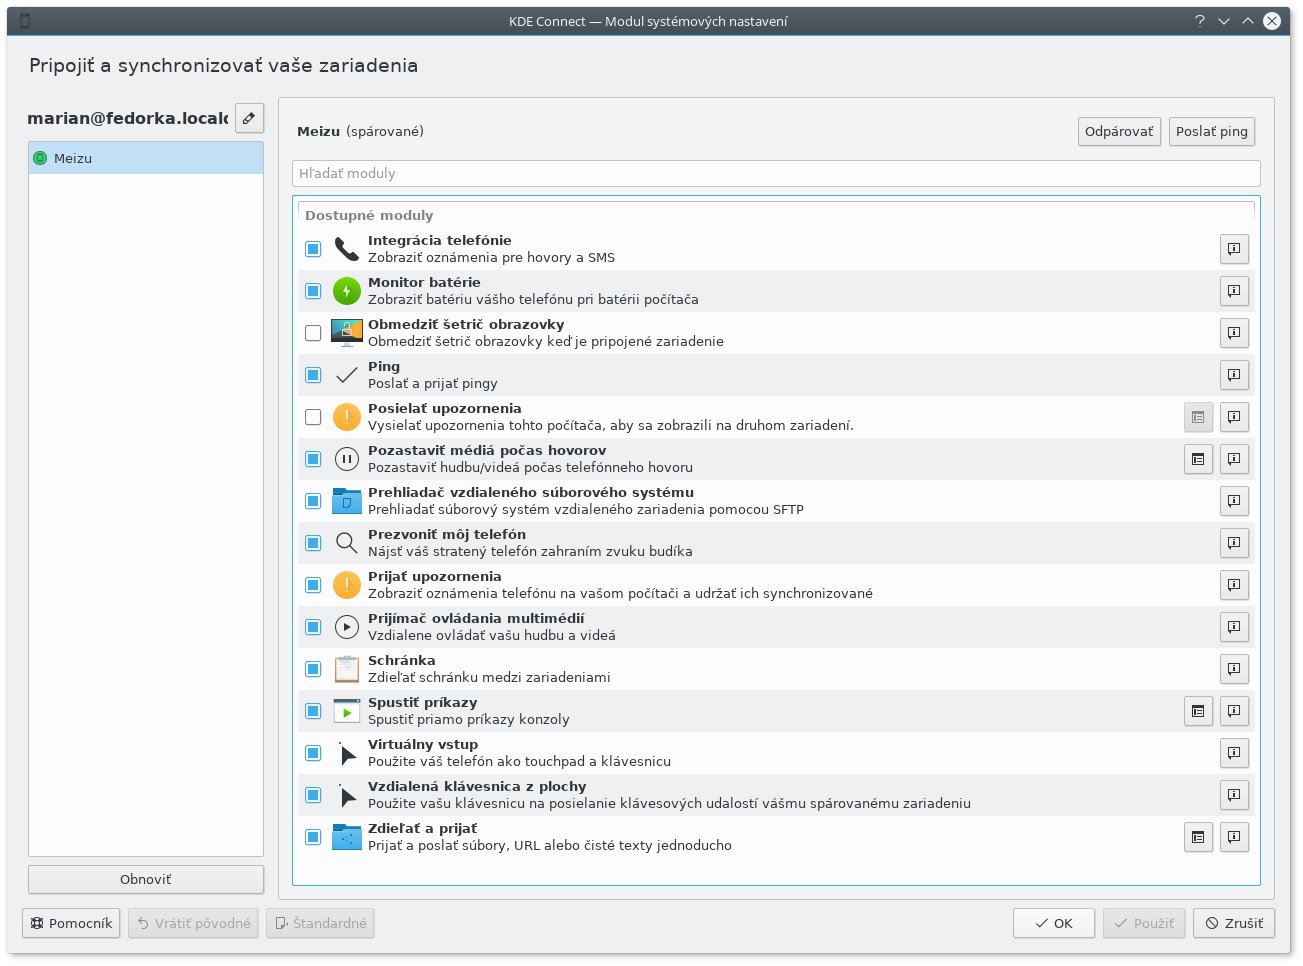Screen dimensions: 1303x966
Task: Enable Obmedziť šetrič obrazovky checkbox
Action: pyautogui.click(x=313, y=333)
